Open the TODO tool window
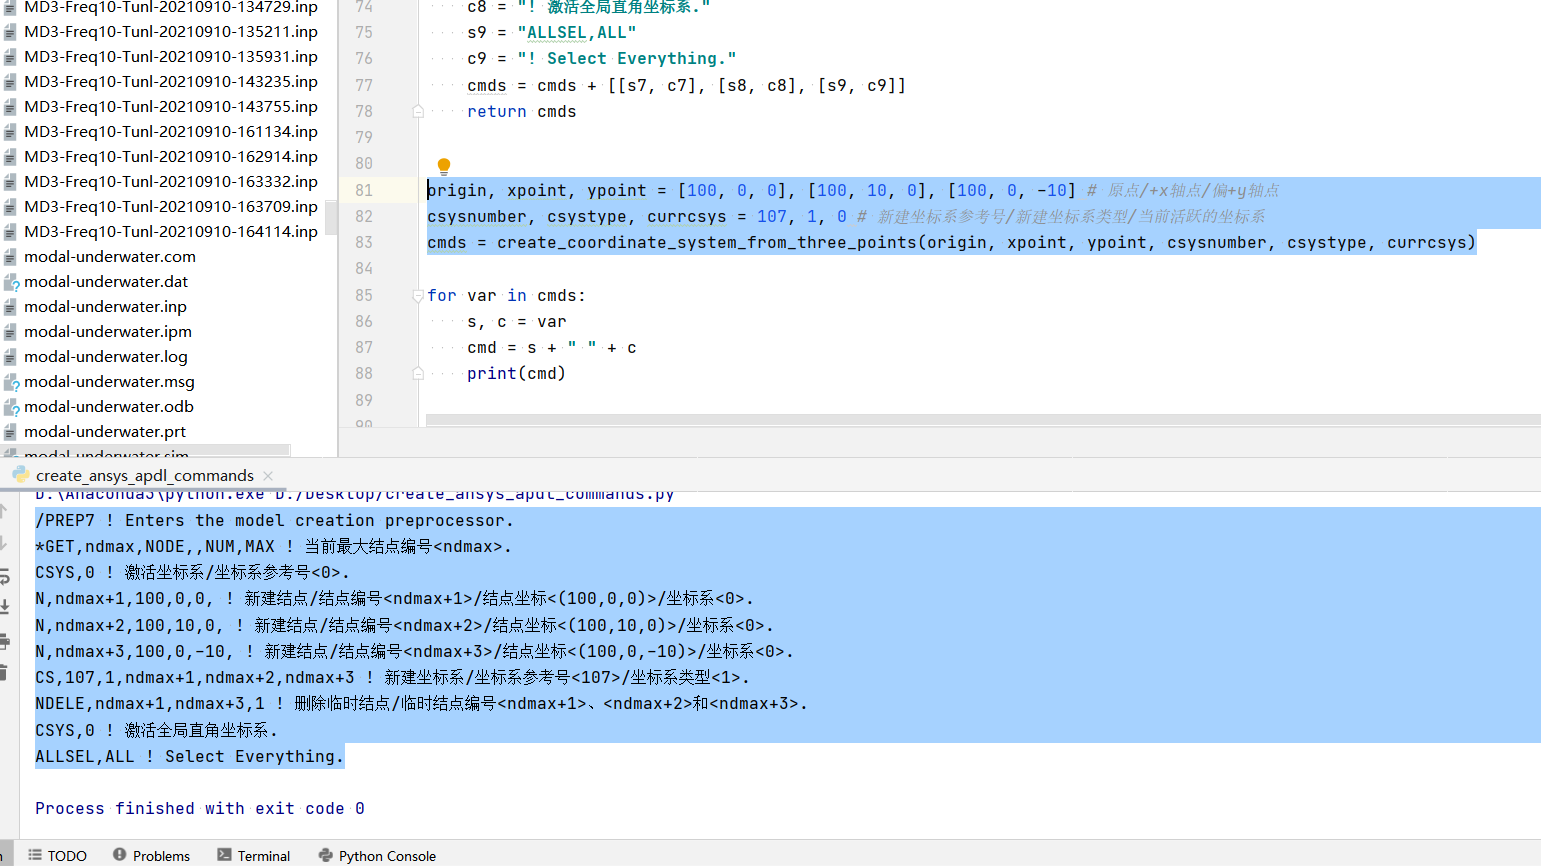Screen dimensions: 1541x866 click(x=57, y=856)
